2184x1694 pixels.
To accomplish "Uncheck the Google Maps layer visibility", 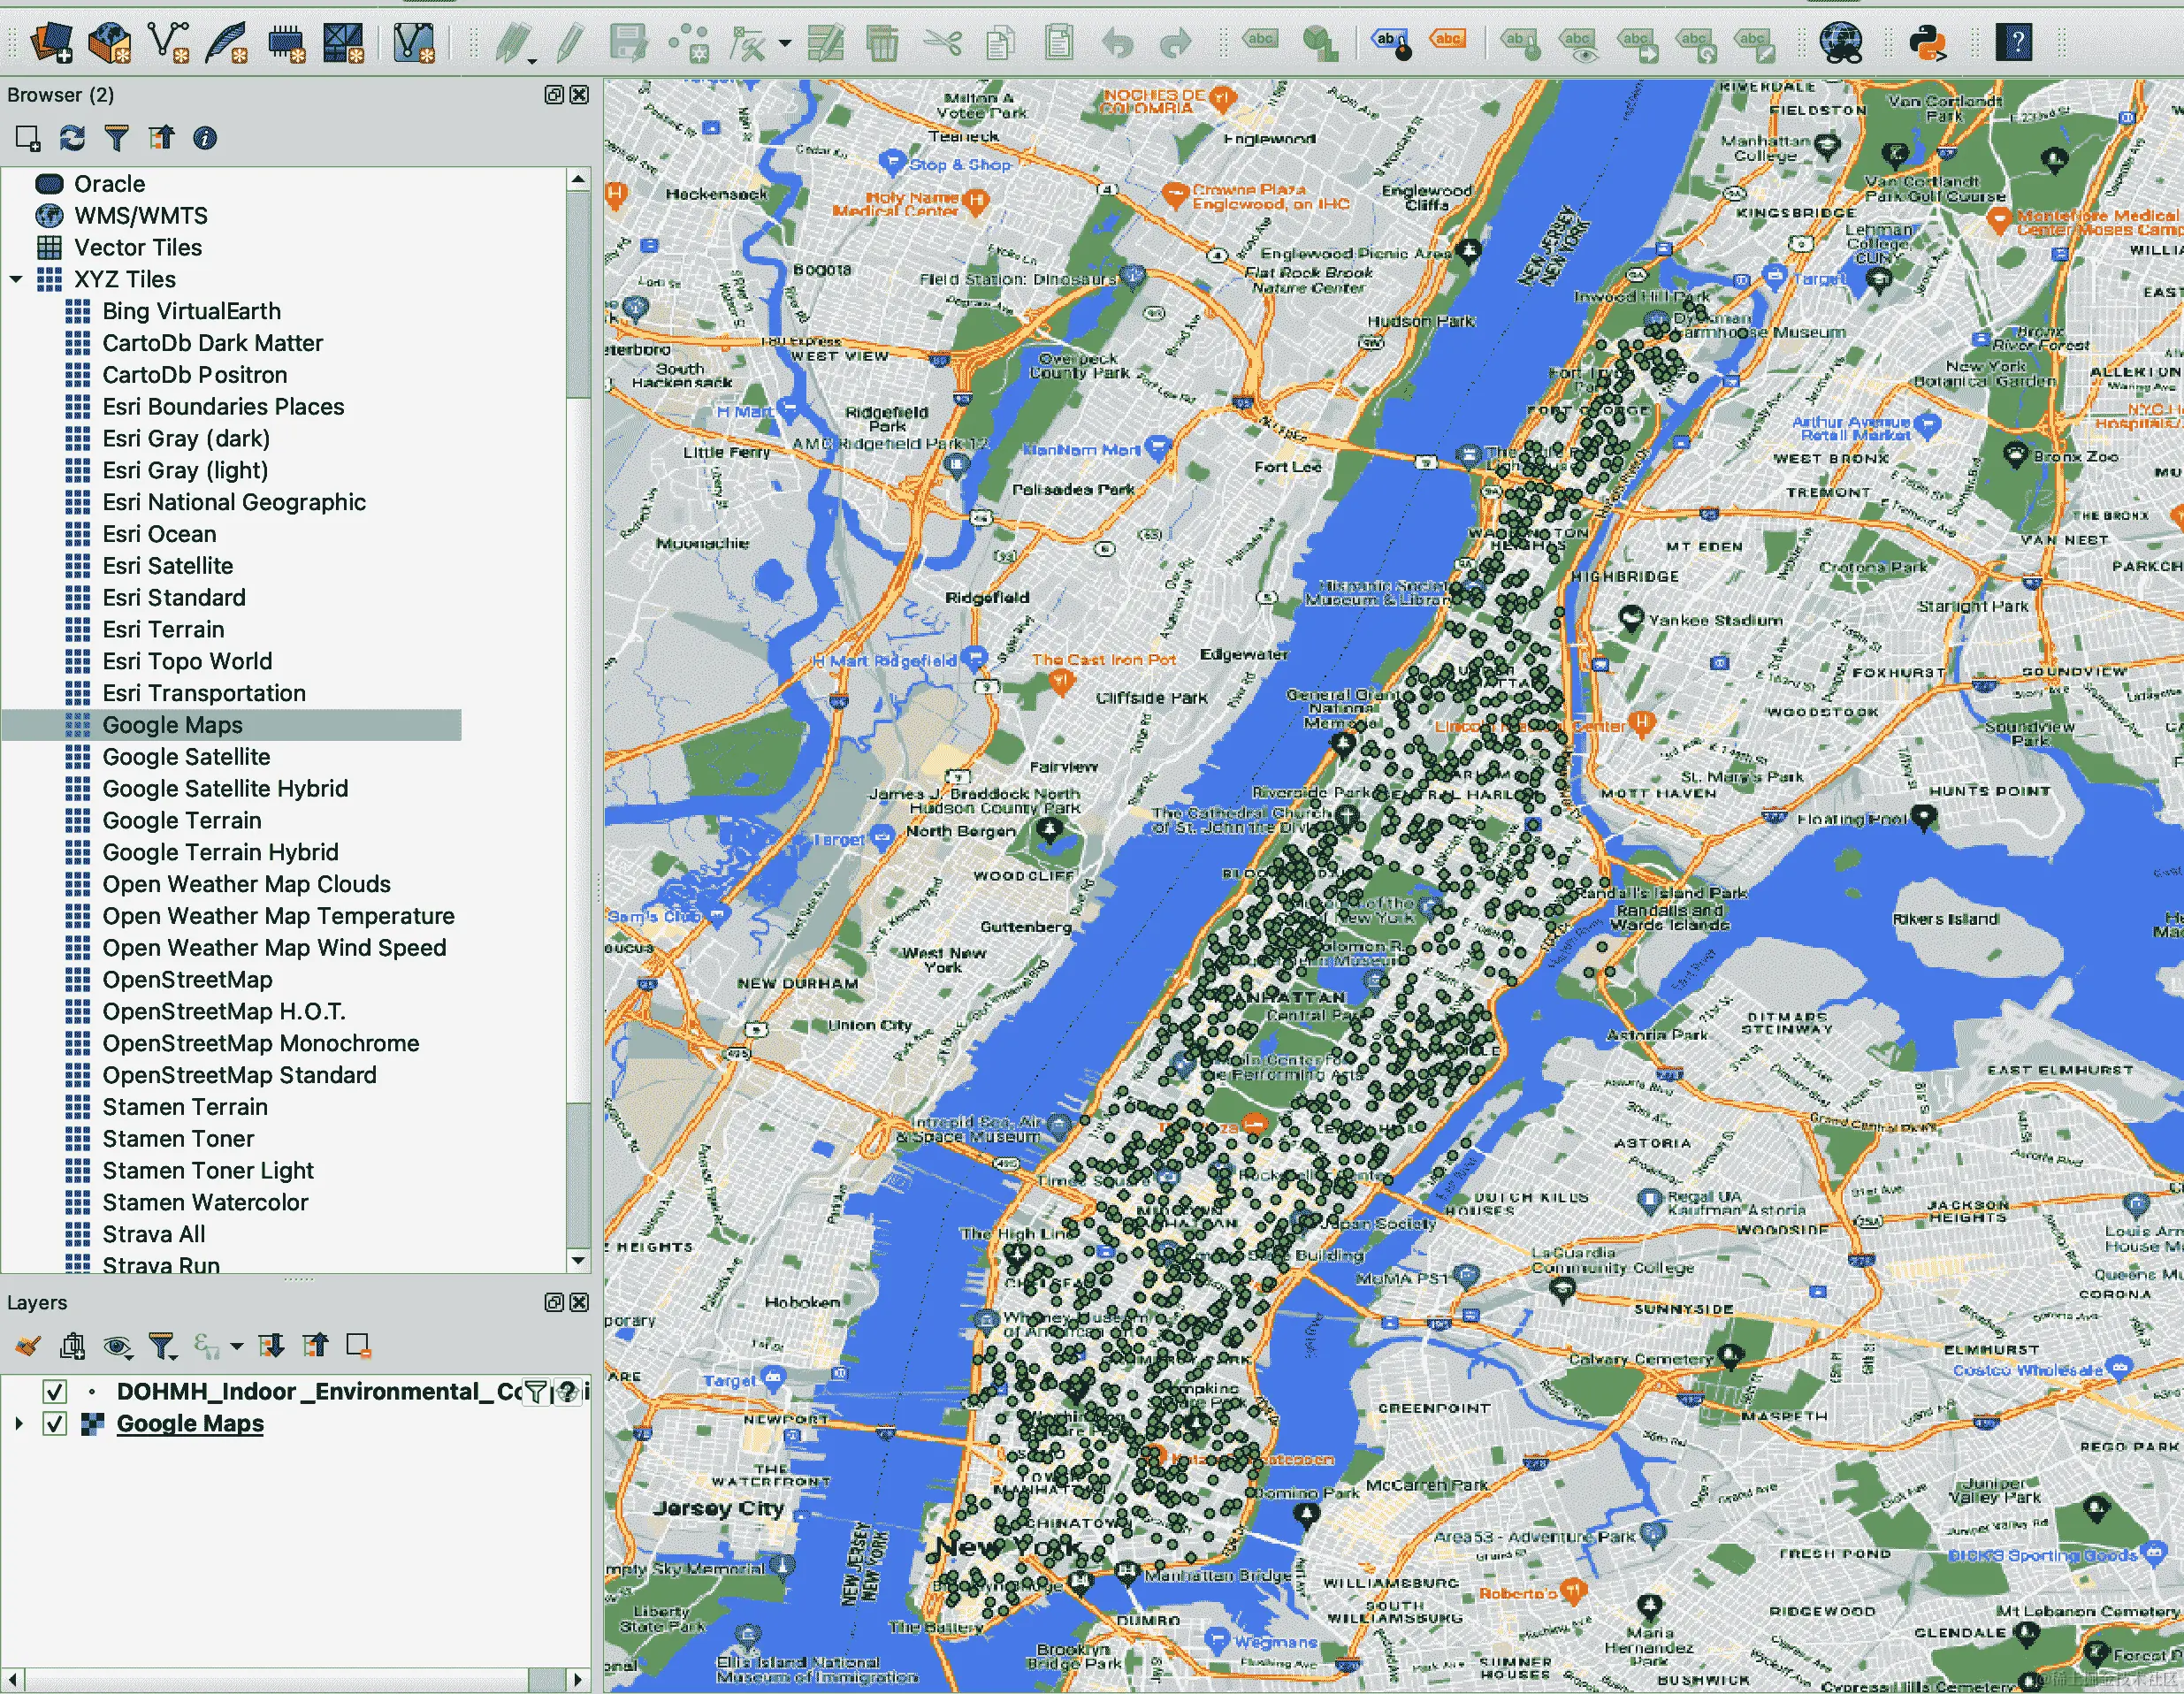I will (x=55, y=1423).
